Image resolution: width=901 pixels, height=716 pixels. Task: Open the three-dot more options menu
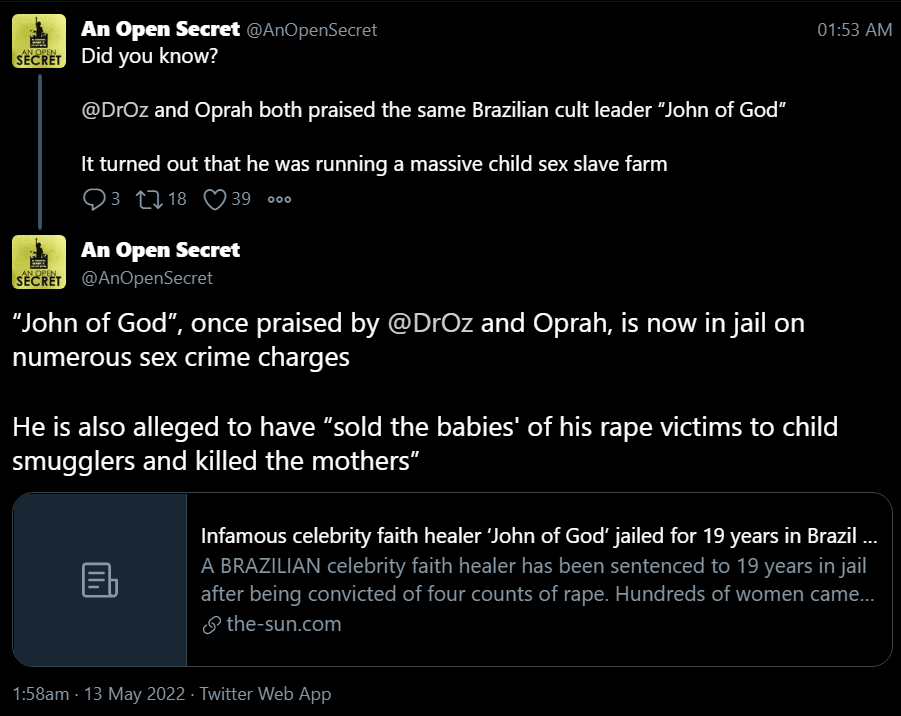click(x=280, y=199)
